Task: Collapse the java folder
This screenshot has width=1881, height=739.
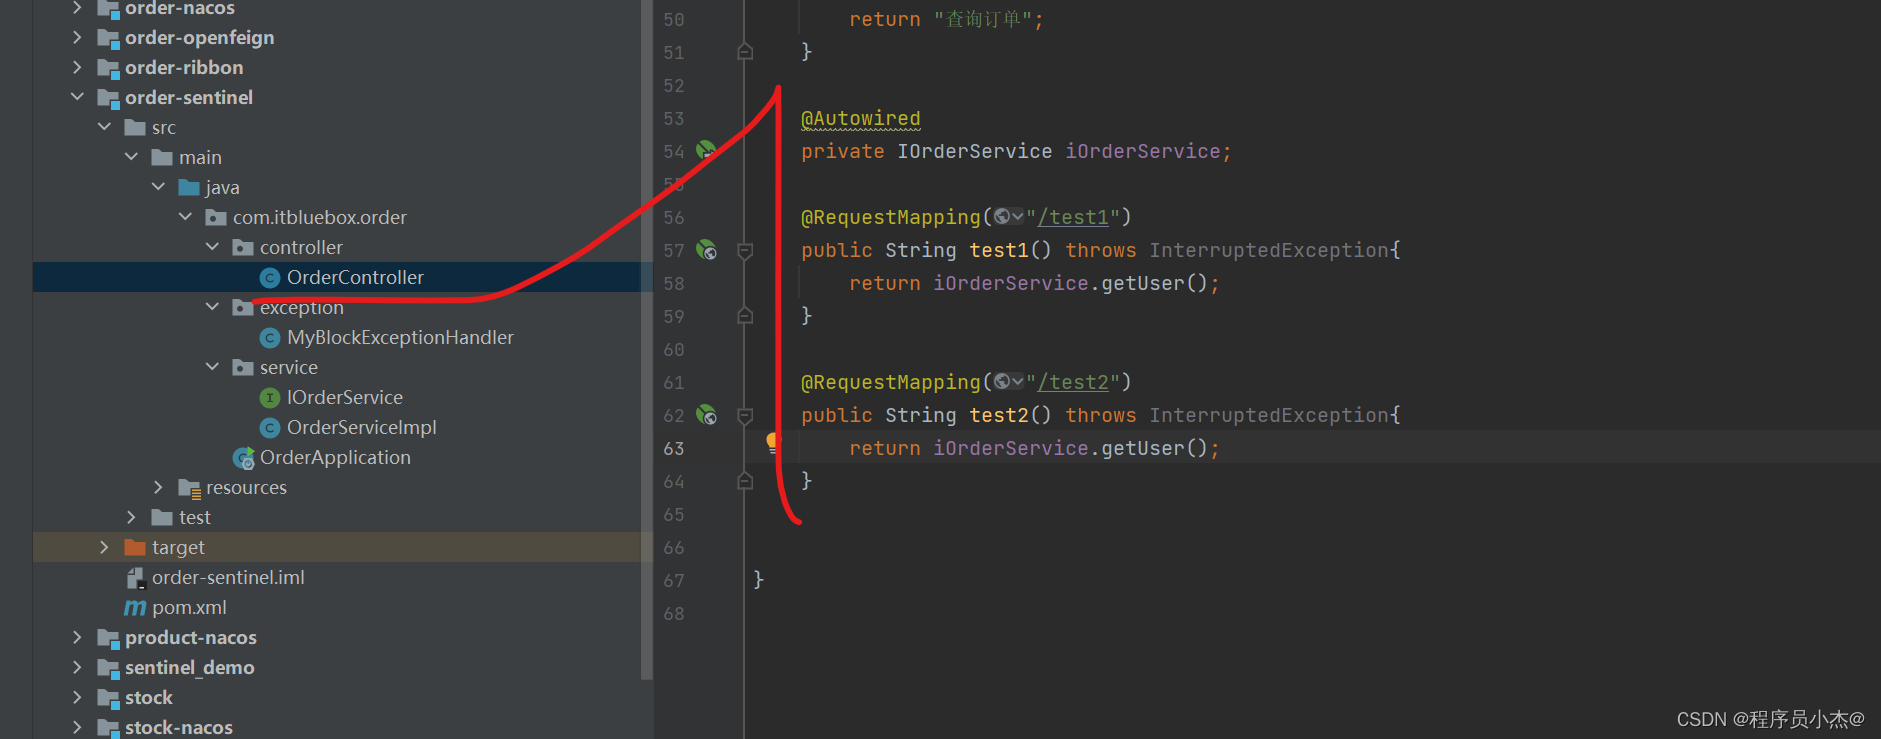Action: coord(158,187)
